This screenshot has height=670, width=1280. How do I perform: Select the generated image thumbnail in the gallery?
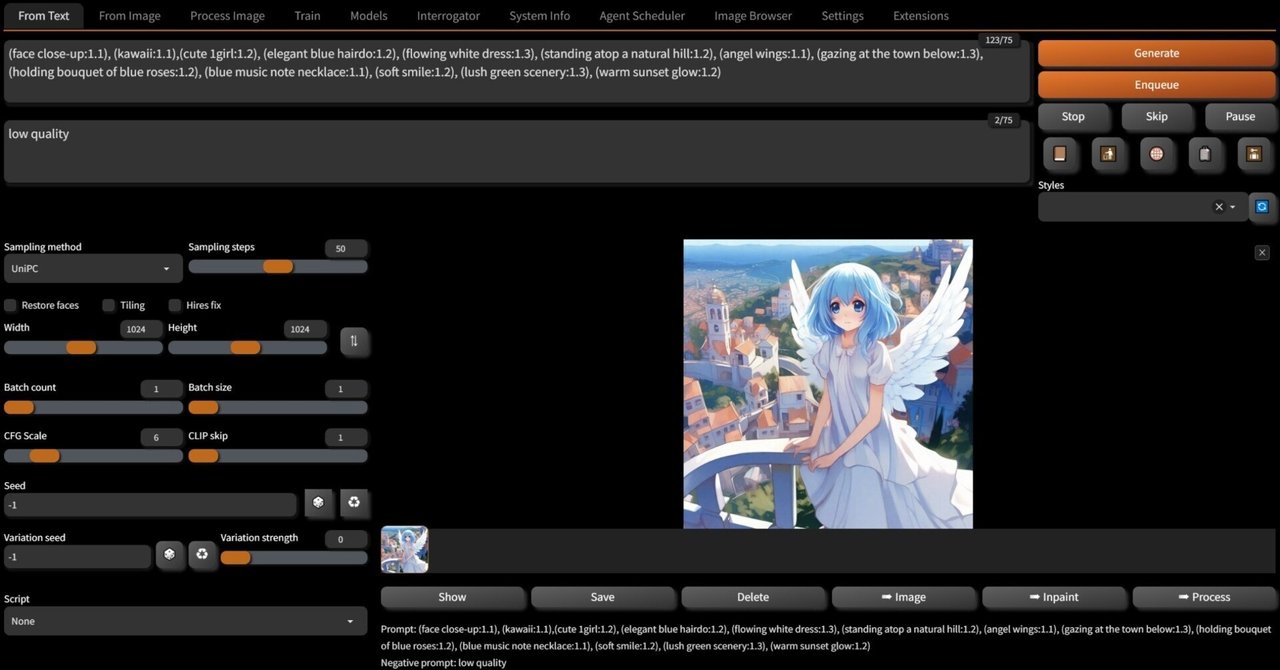[x=404, y=549]
